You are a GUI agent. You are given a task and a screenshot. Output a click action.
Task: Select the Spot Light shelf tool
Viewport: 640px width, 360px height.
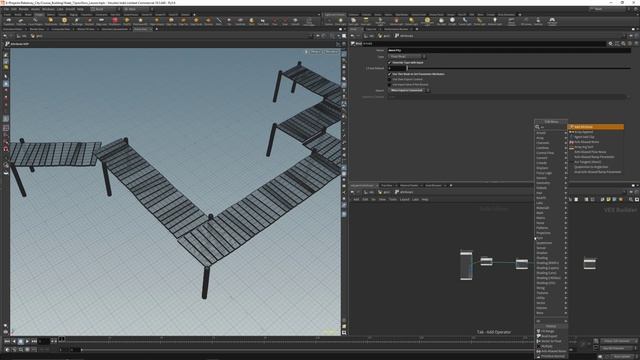(x=353, y=21)
